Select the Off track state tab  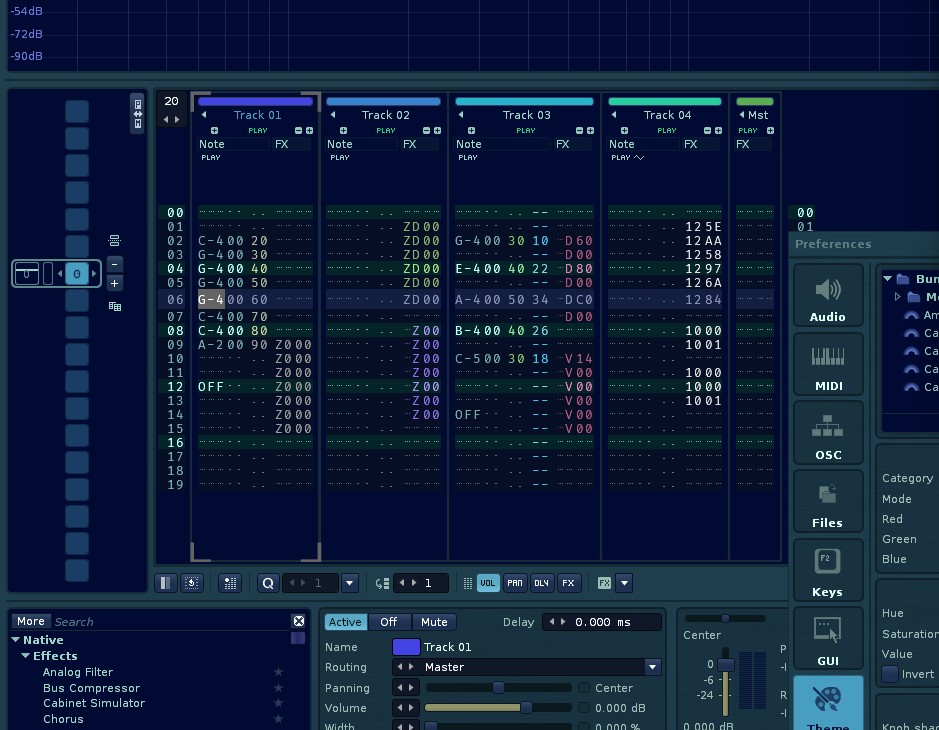(x=389, y=622)
